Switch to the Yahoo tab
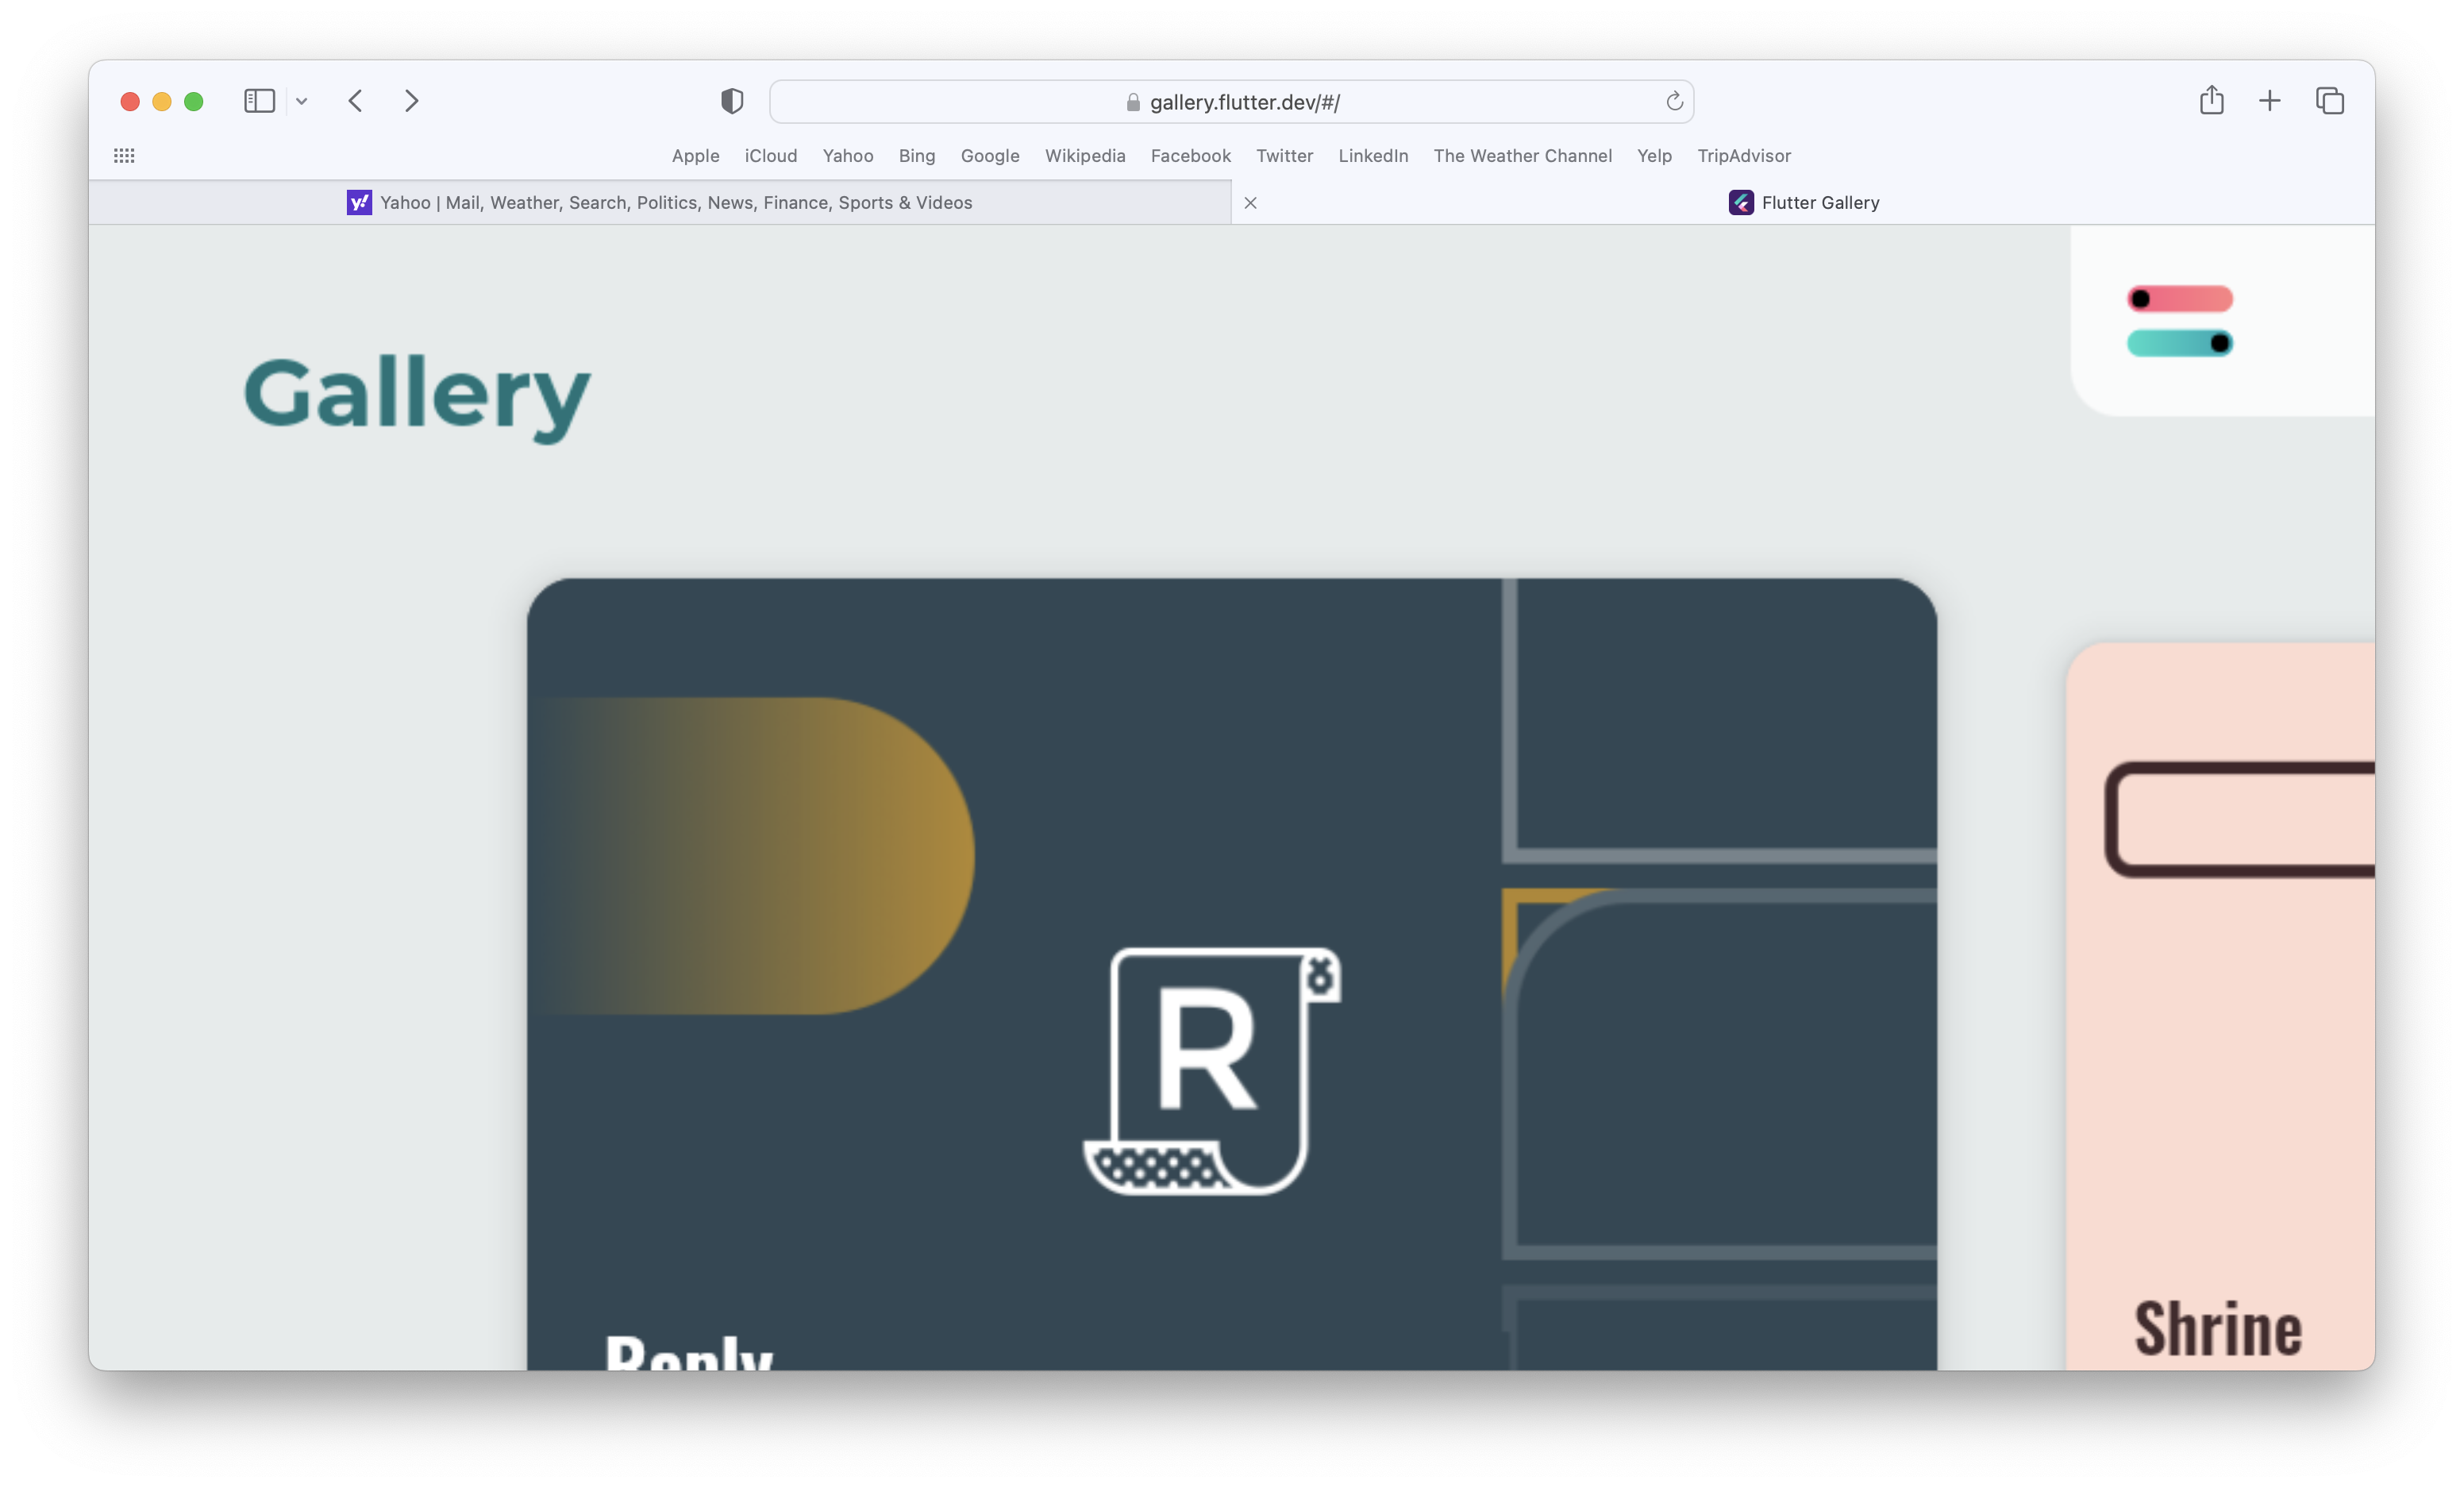Viewport: 2464px width, 1488px height. point(700,202)
